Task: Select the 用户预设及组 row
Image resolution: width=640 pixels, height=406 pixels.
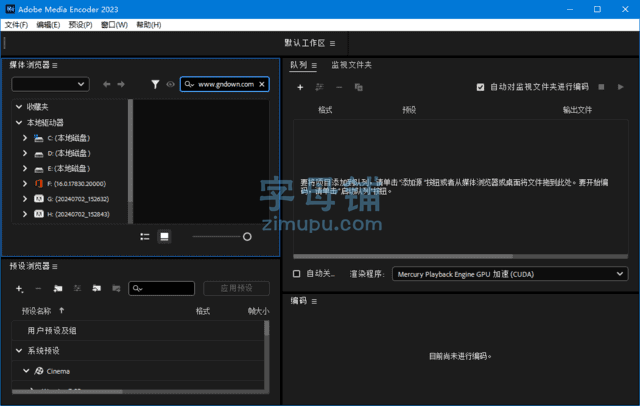Action: click(138, 331)
